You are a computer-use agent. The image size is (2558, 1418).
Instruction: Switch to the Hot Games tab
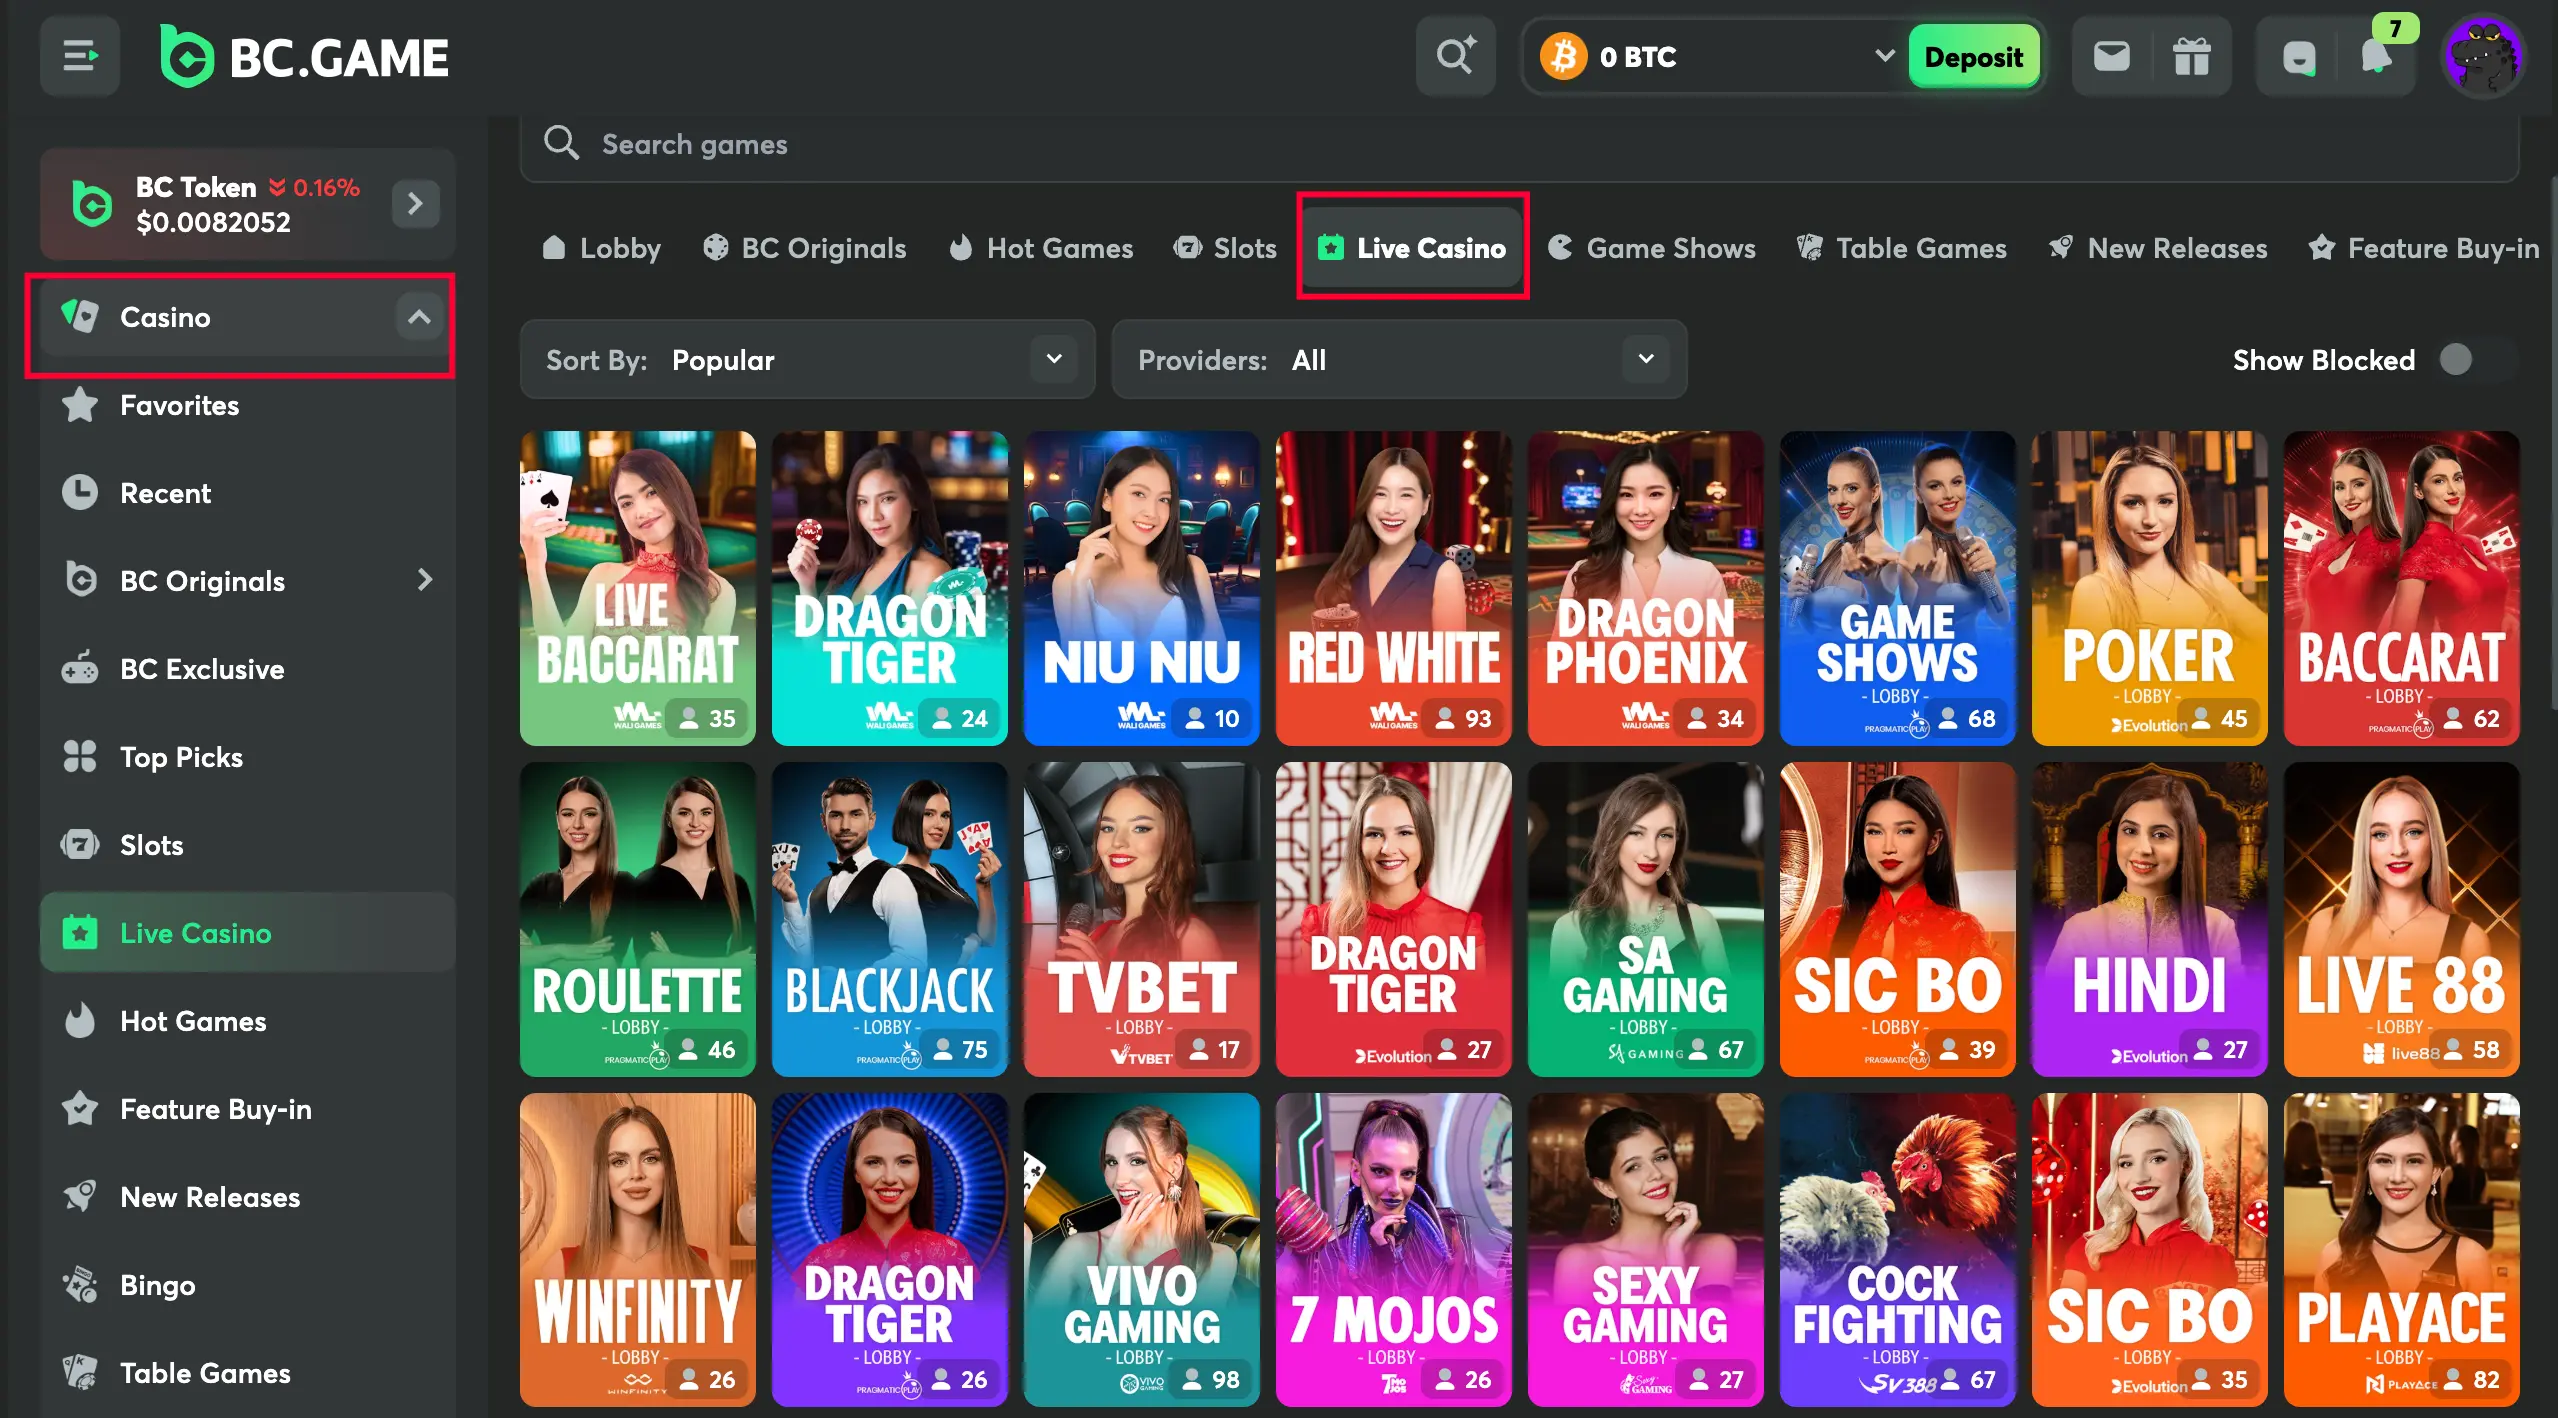[x=1041, y=248]
